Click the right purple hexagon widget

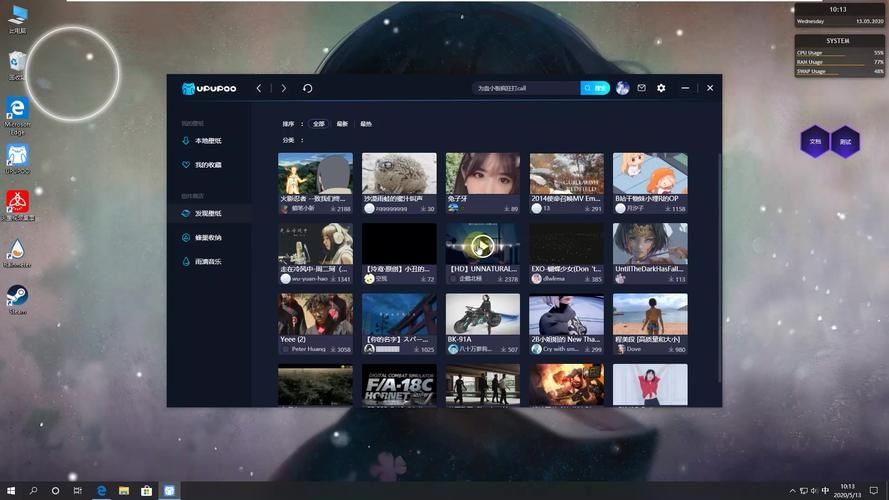(845, 141)
